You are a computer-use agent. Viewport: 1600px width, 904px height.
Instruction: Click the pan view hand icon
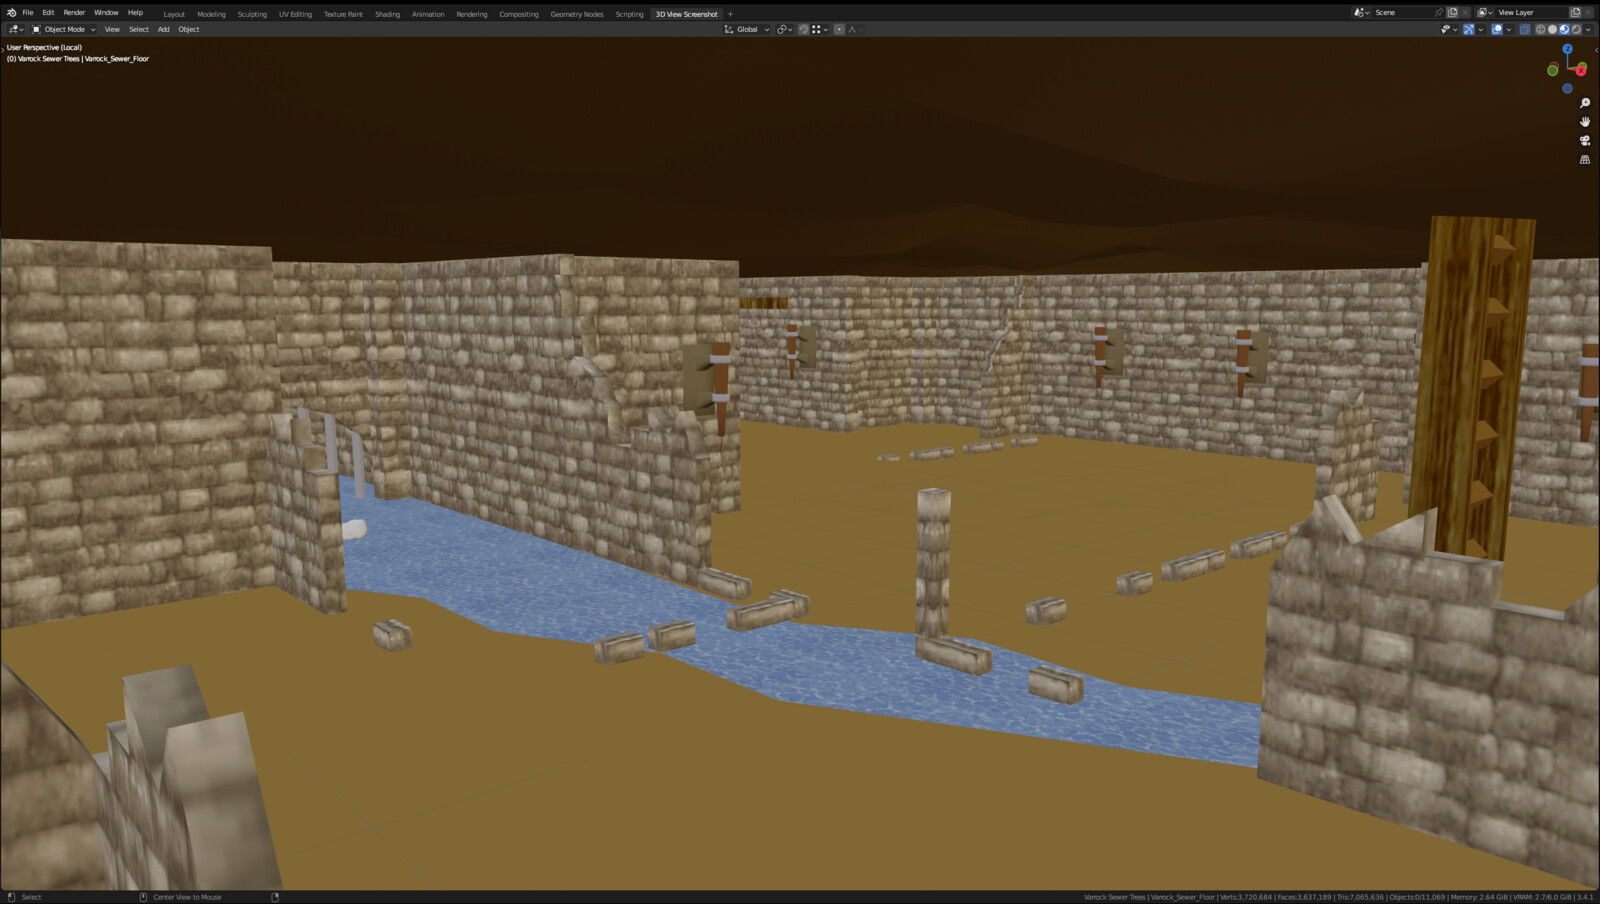click(x=1585, y=122)
